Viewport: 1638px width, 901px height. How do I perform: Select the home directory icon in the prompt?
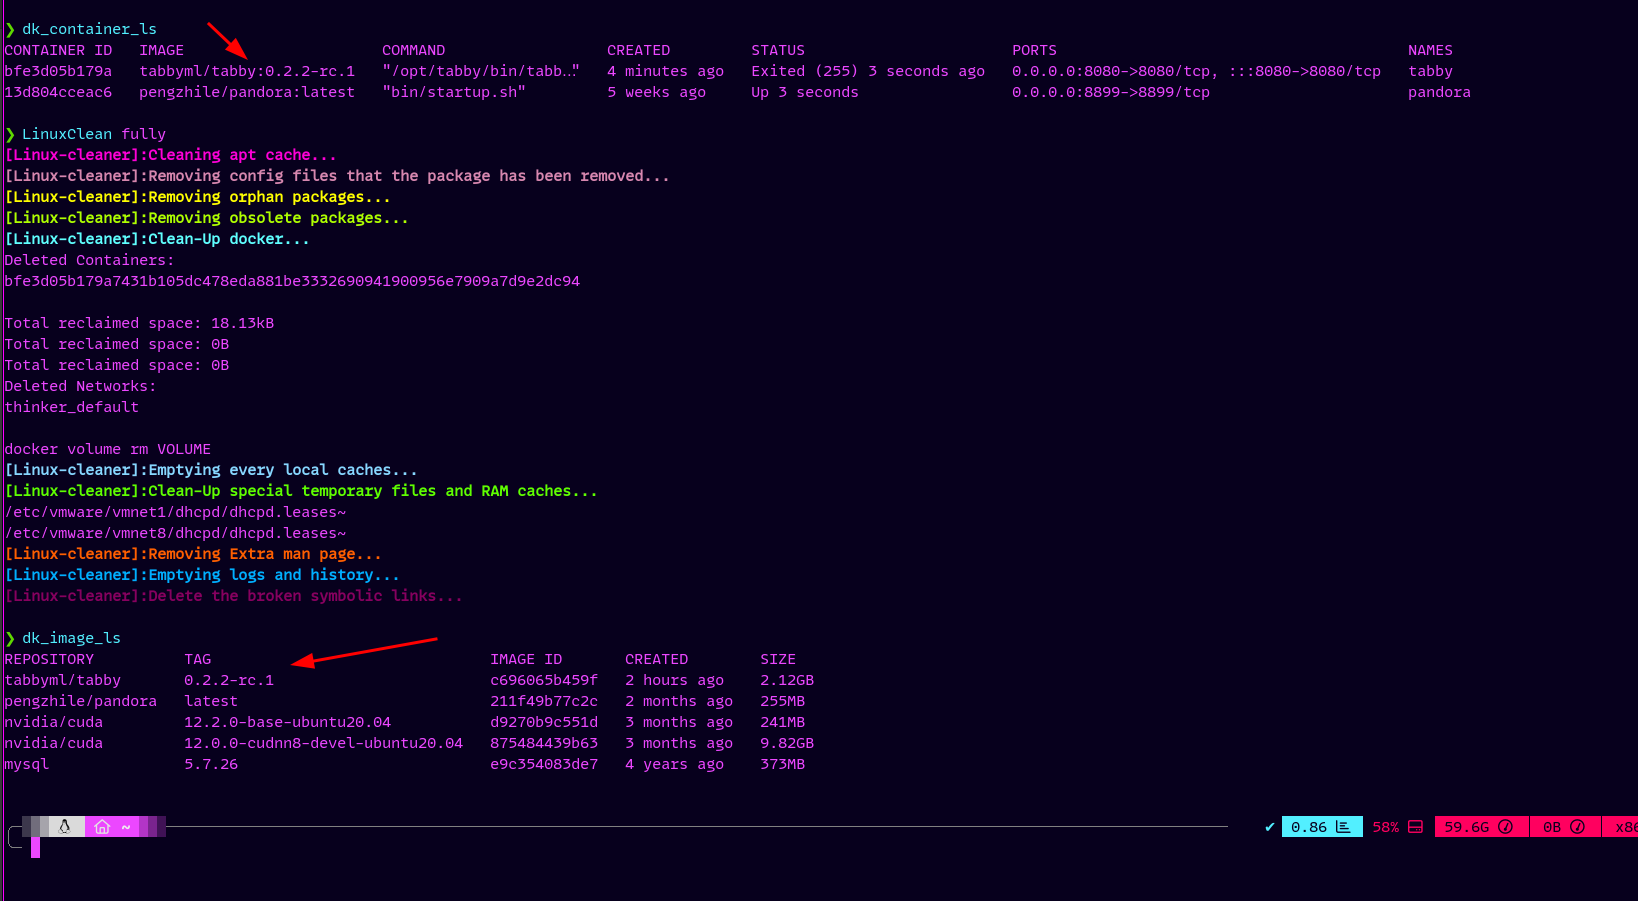pyautogui.click(x=101, y=827)
